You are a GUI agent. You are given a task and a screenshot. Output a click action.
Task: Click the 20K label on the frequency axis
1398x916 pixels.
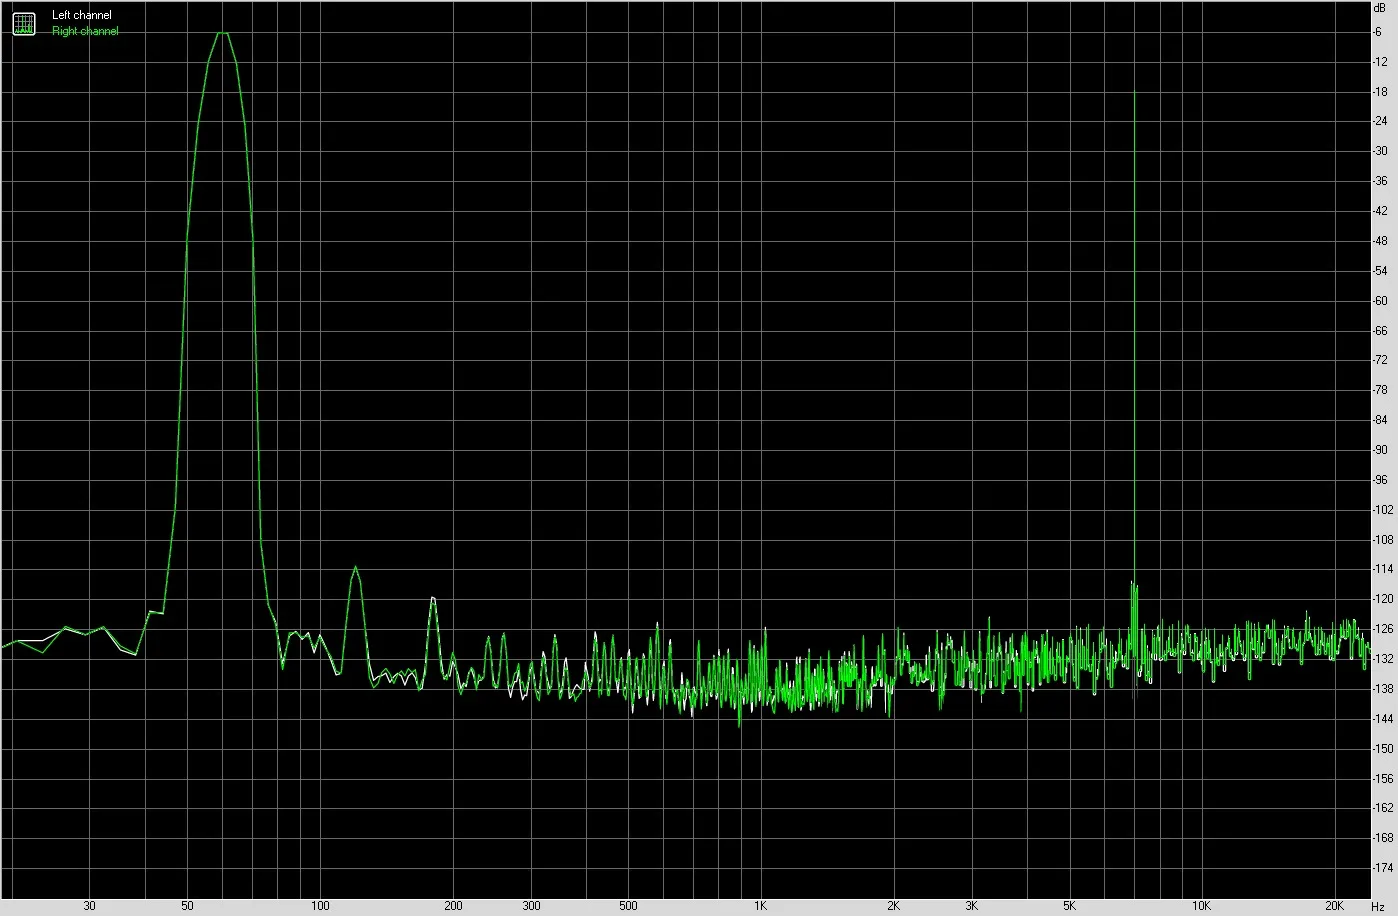pyautogui.click(x=1335, y=906)
